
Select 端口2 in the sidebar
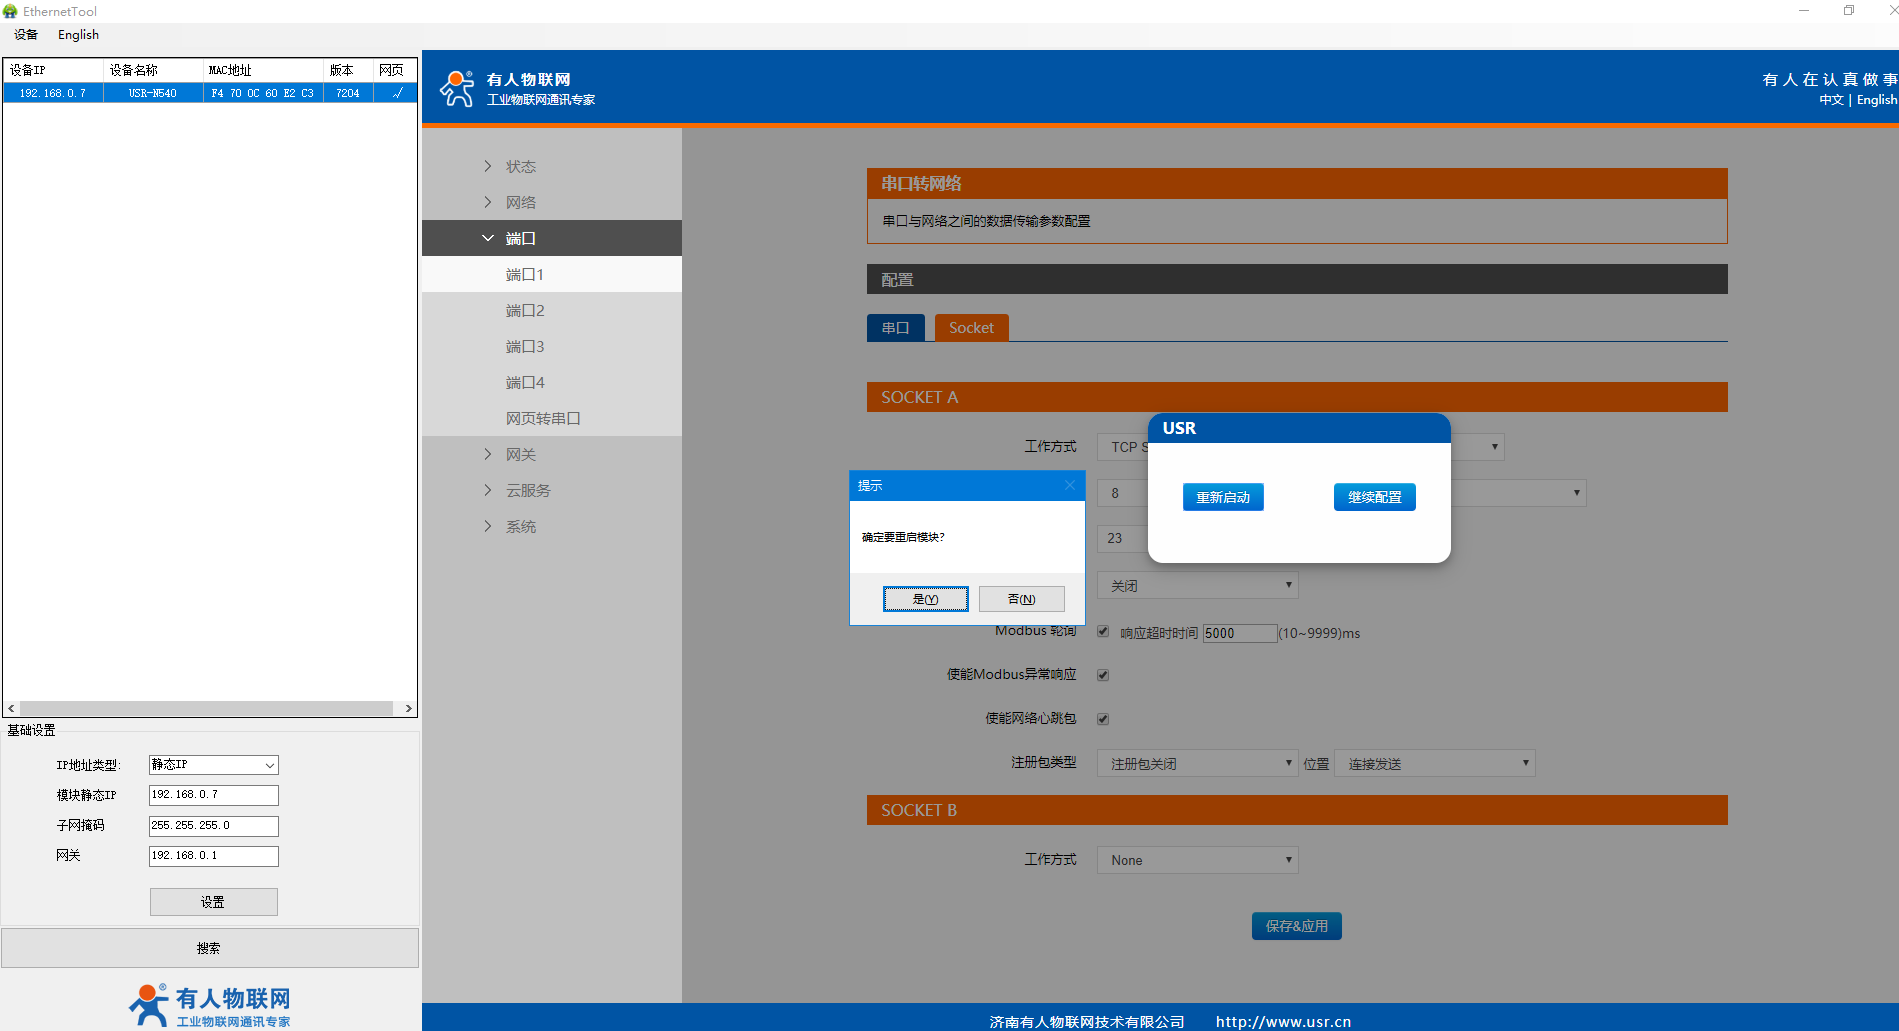pos(525,311)
